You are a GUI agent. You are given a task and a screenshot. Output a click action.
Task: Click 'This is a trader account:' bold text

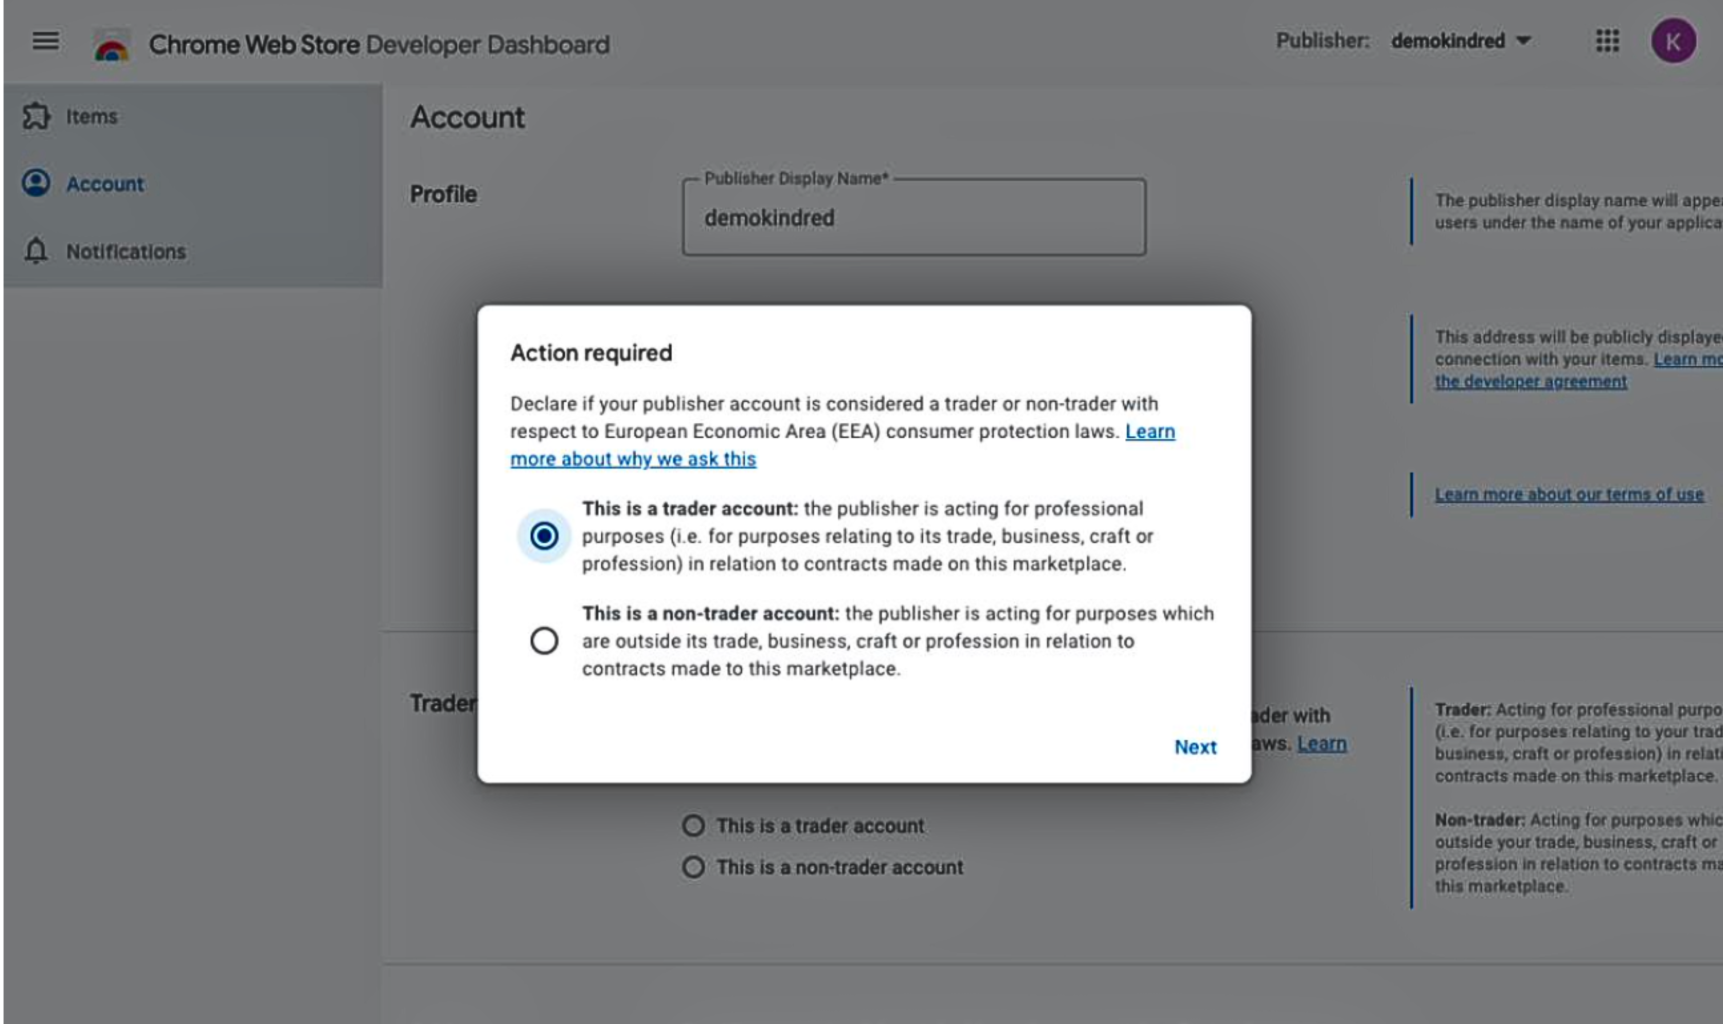(690, 508)
